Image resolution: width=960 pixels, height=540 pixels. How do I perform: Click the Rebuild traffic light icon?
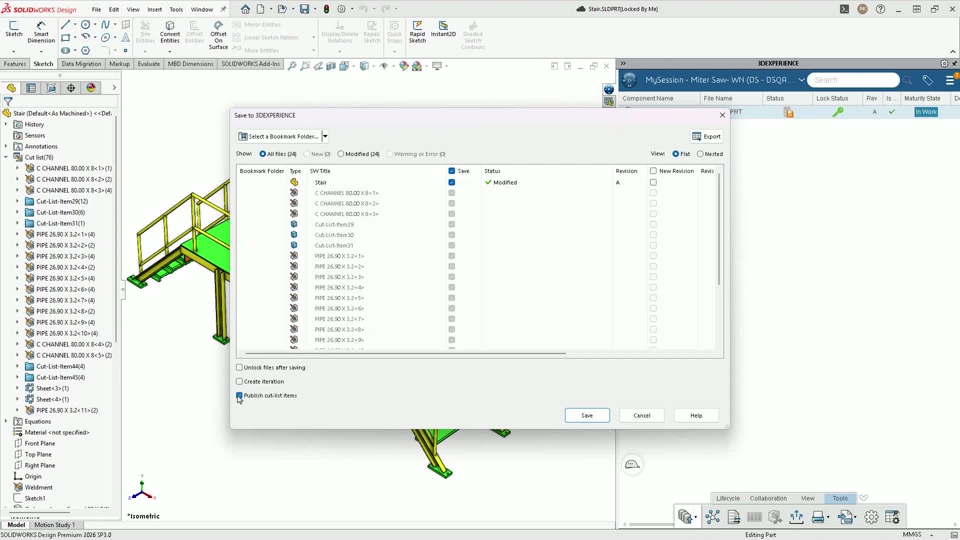(326, 9)
